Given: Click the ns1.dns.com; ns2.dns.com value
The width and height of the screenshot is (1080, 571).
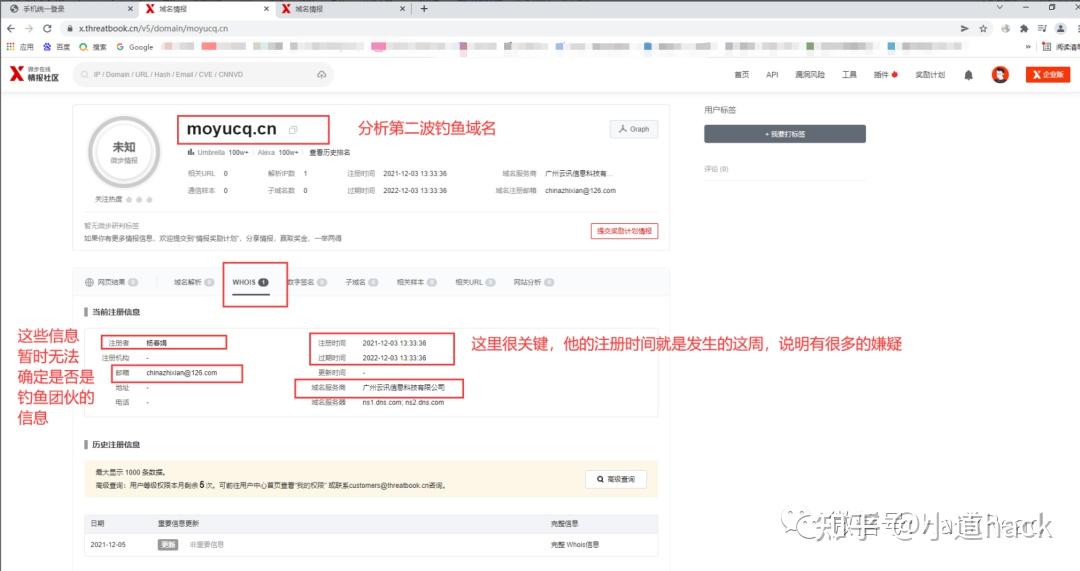Looking at the screenshot, I should [403, 402].
